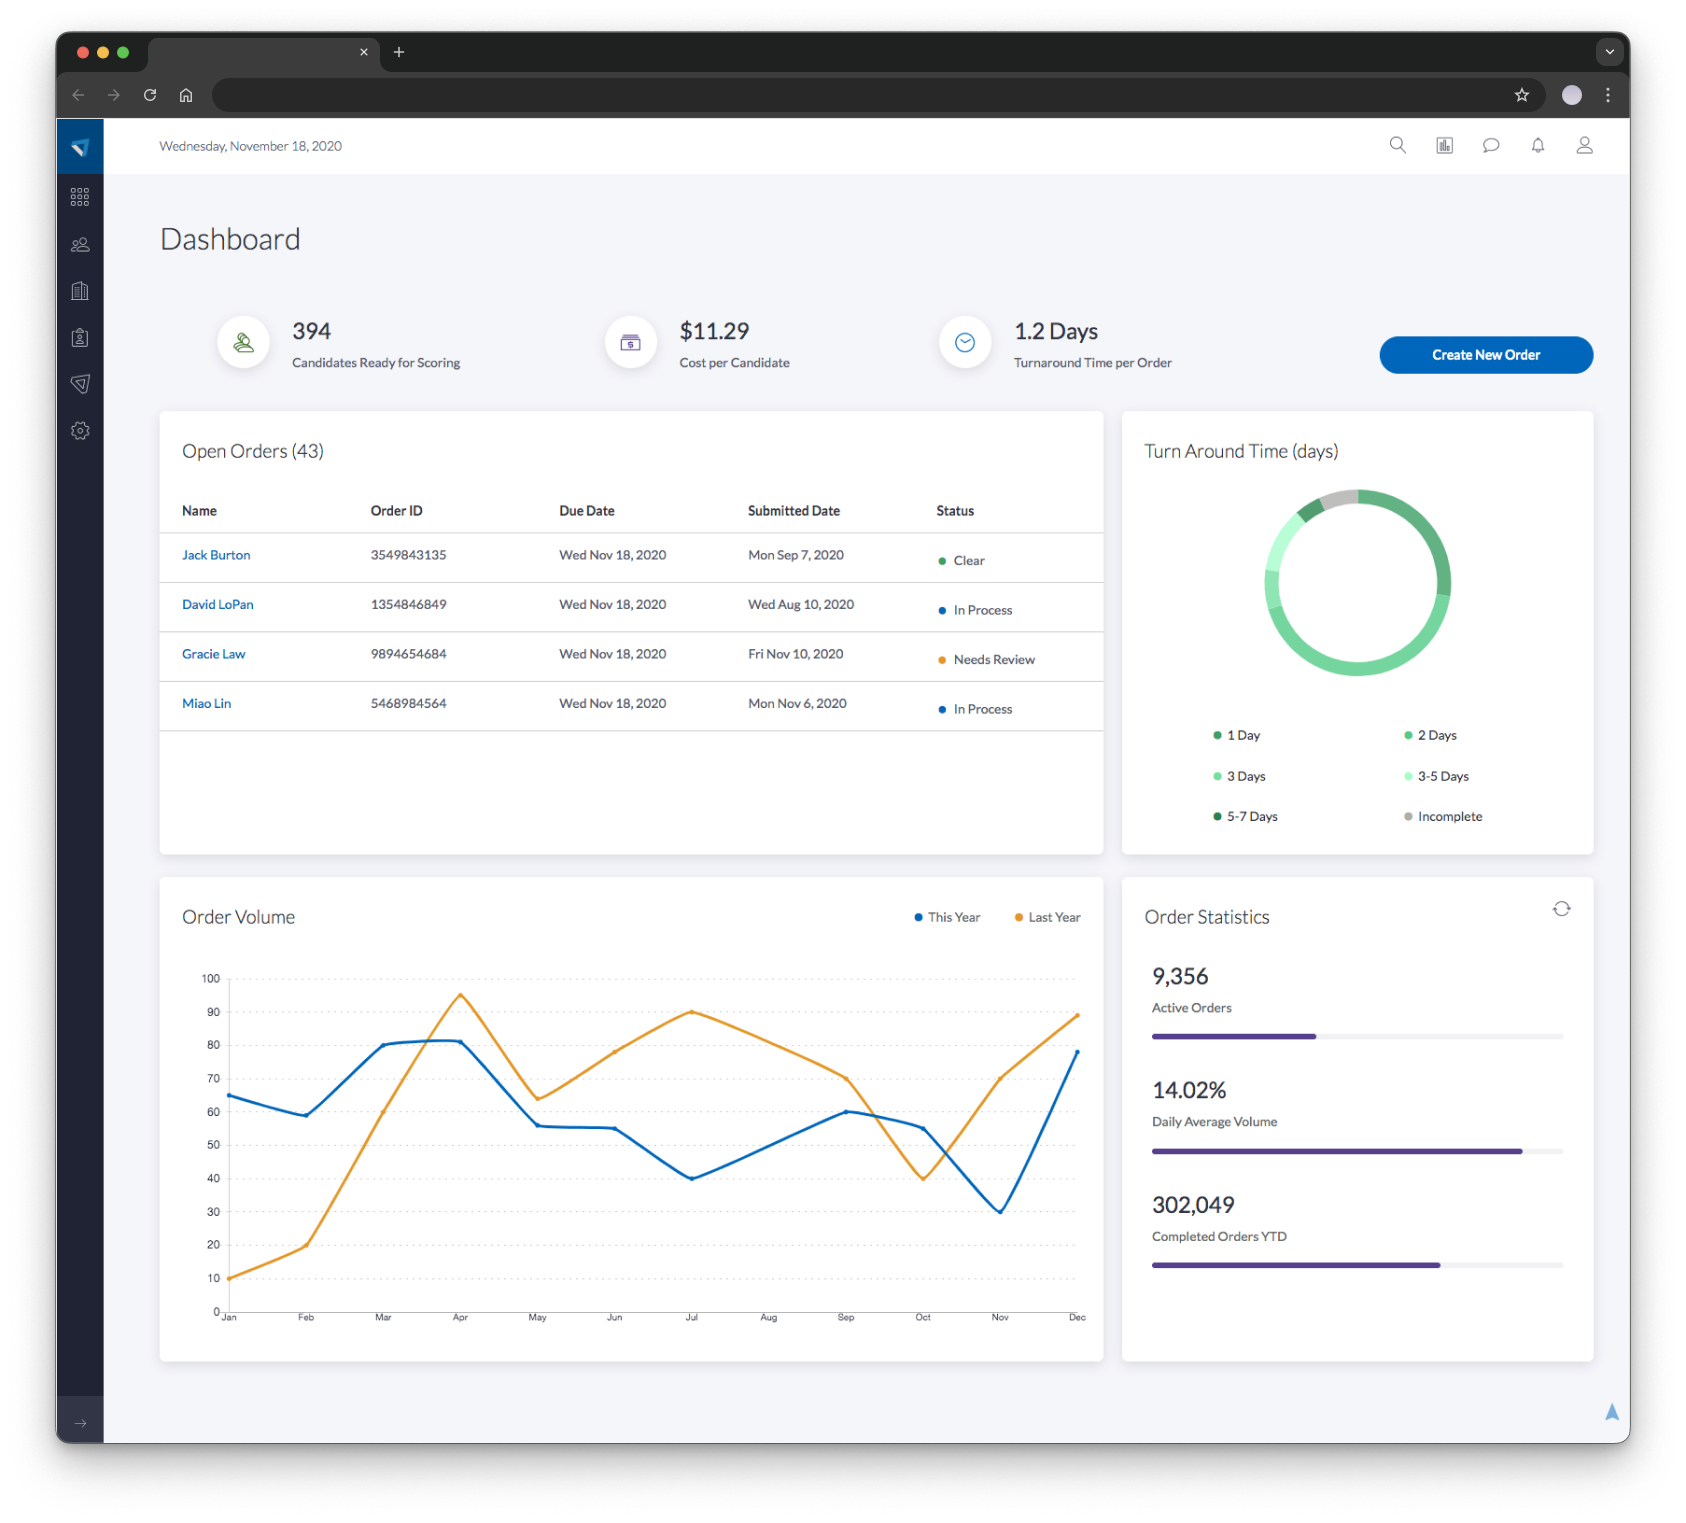The image size is (1686, 1523).
Task: Toggle Incomplete legend entry
Action: (x=1443, y=817)
